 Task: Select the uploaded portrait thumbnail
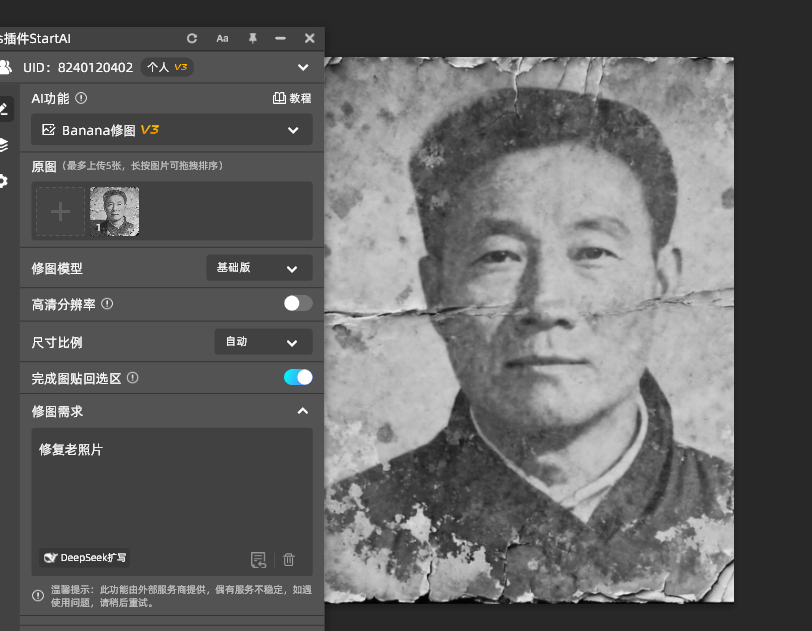click(115, 211)
